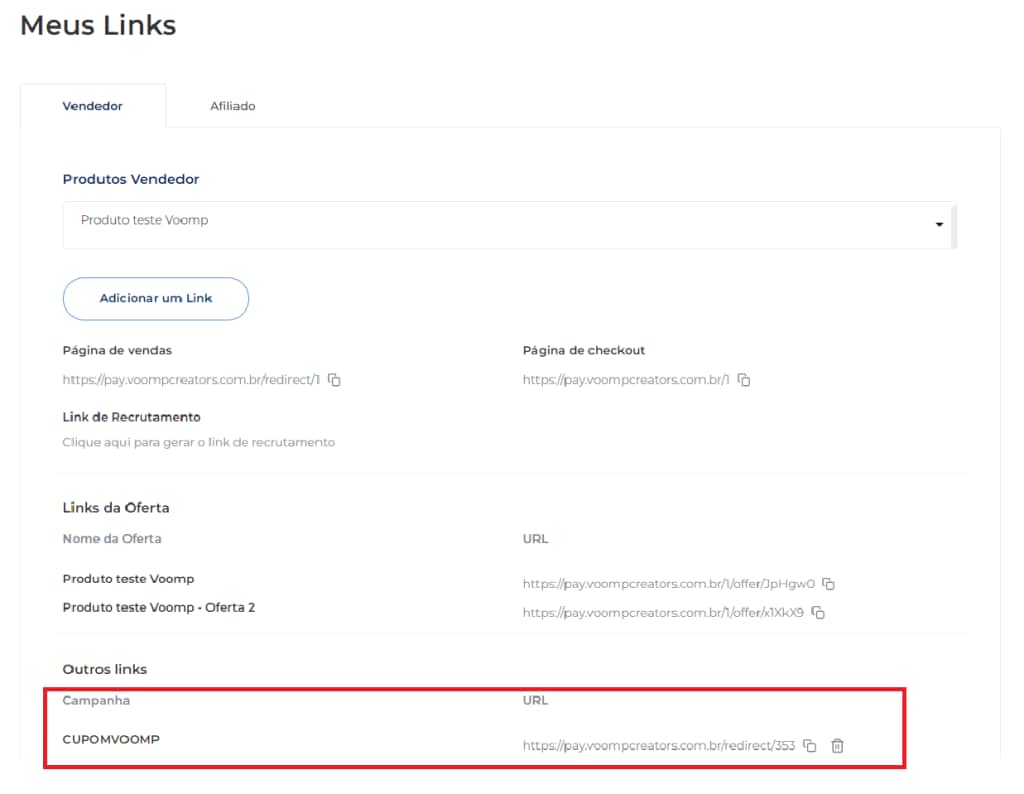Image resolution: width=1024 pixels, height=794 pixels.
Task: Open the offer/JpHgw0 URL
Action: (669, 584)
